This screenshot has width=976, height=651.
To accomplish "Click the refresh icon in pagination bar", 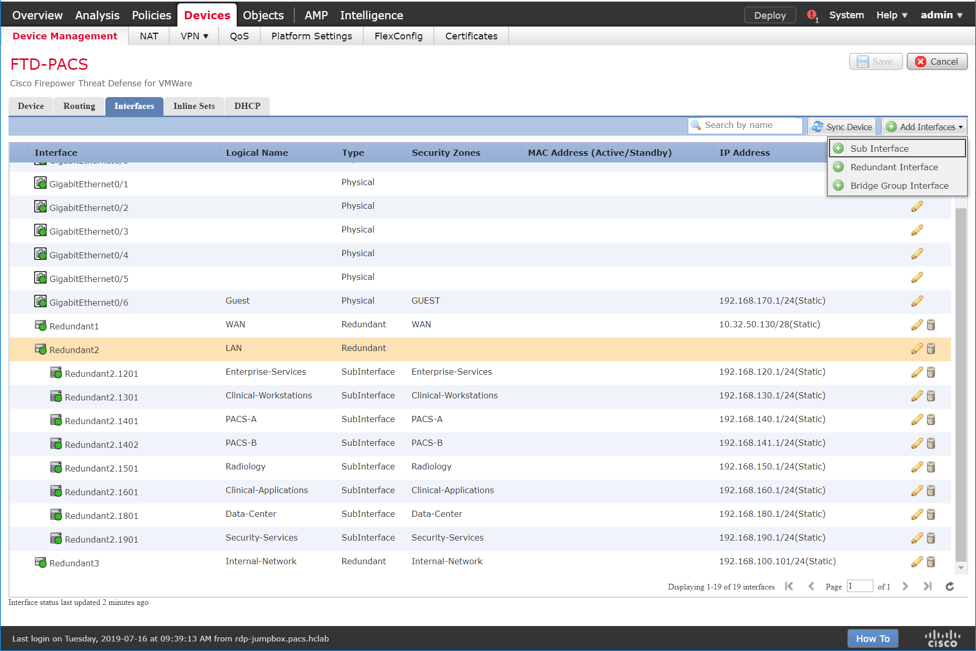I will coord(950,587).
